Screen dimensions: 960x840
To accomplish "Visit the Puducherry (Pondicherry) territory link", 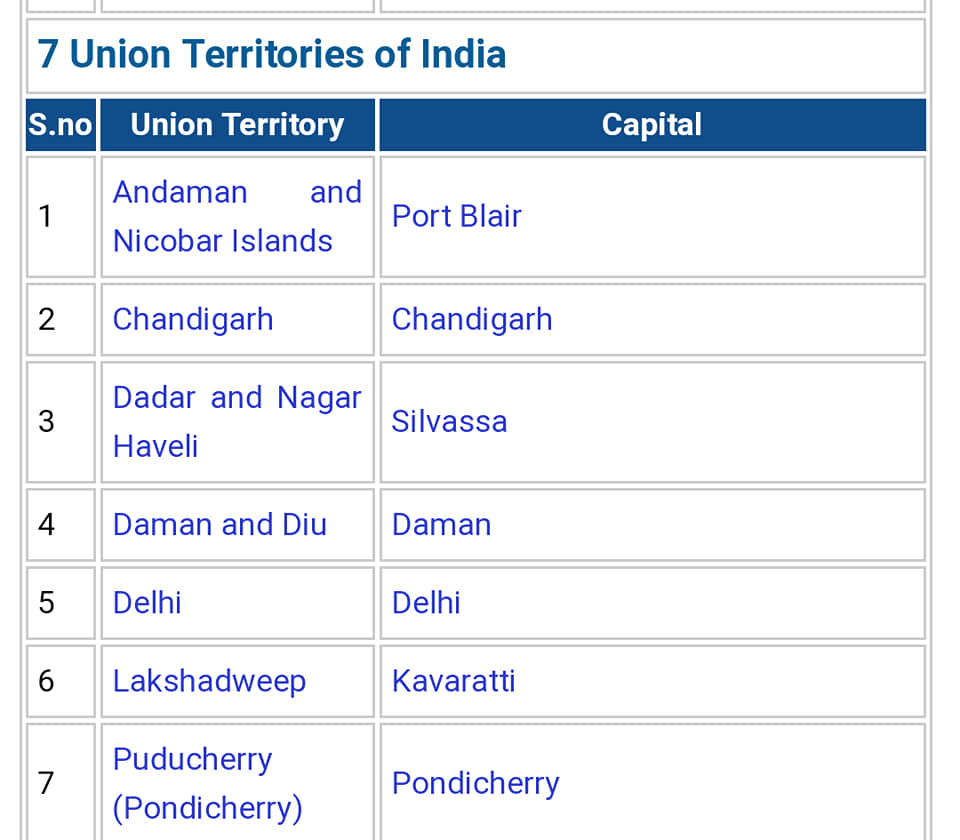I will tap(208, 784).
